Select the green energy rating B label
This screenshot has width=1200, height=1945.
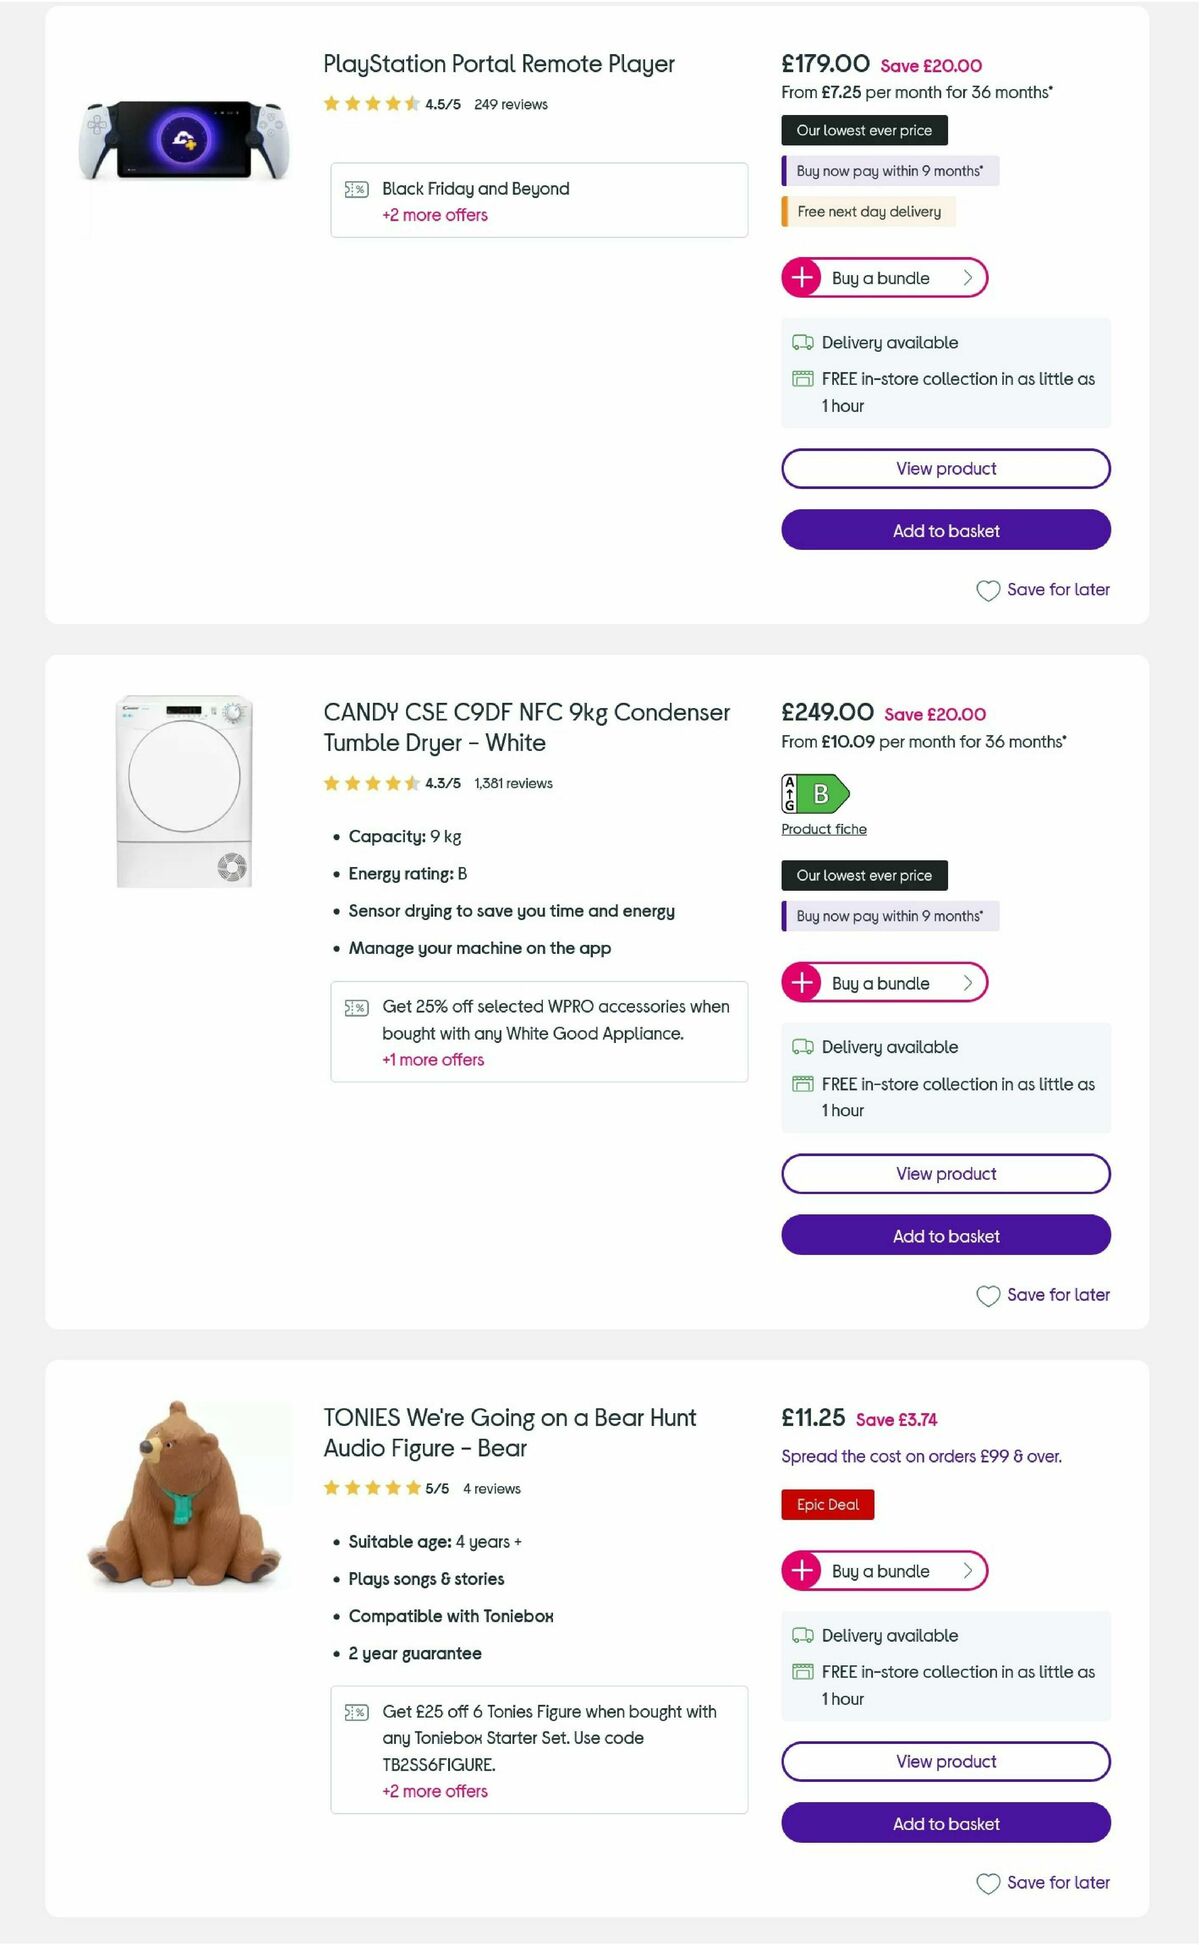[x=816, y=794]
